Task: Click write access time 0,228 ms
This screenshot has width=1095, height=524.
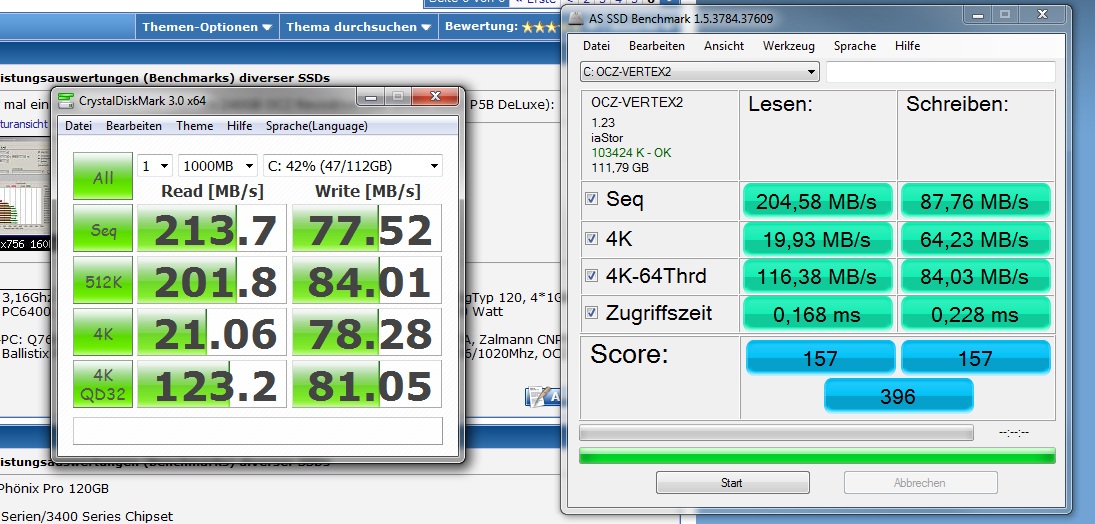Action: (976, 314)
